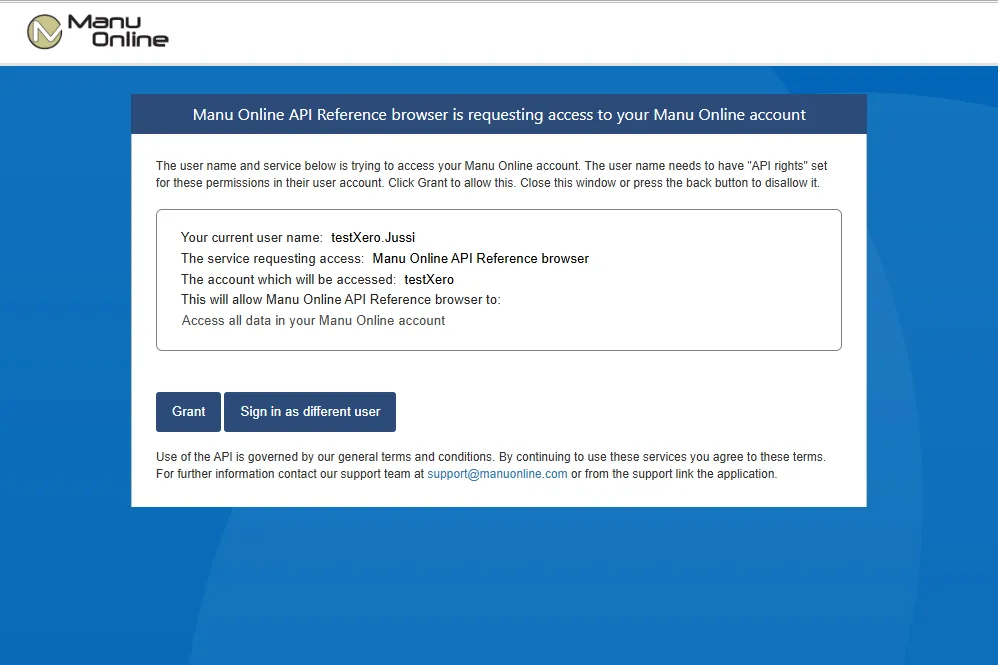The height and width of the screenshot is (665, 998).
Task: Click the dialog title banner about requesting access
Action: click(499, 115)
